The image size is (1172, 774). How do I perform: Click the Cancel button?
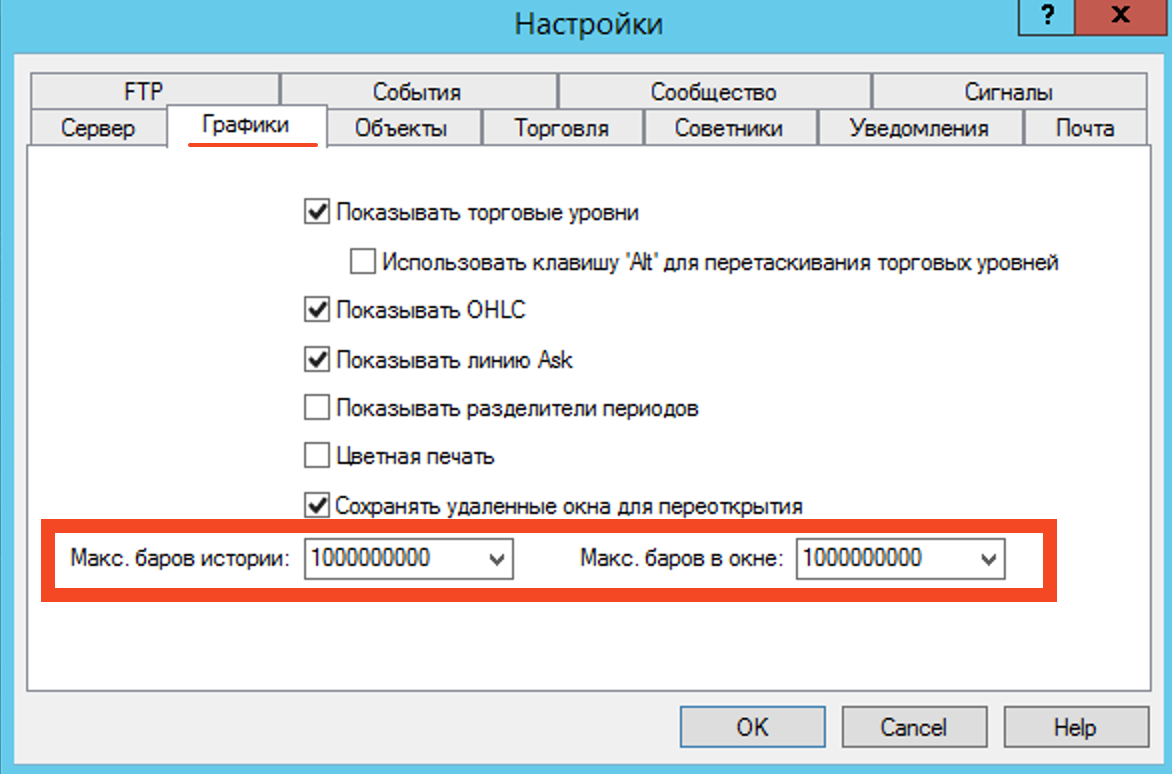click(914, 727)
